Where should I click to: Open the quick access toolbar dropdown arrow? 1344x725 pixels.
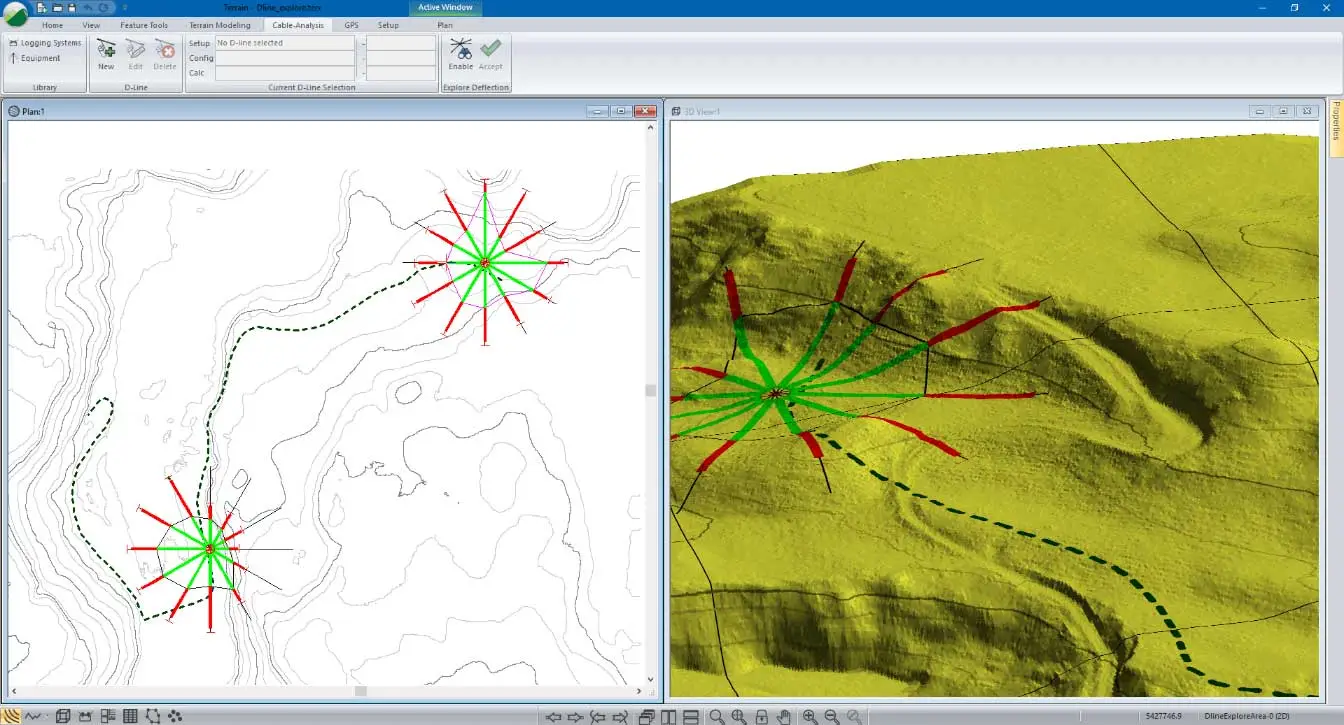pyautogui.click(x=125, y=8)
